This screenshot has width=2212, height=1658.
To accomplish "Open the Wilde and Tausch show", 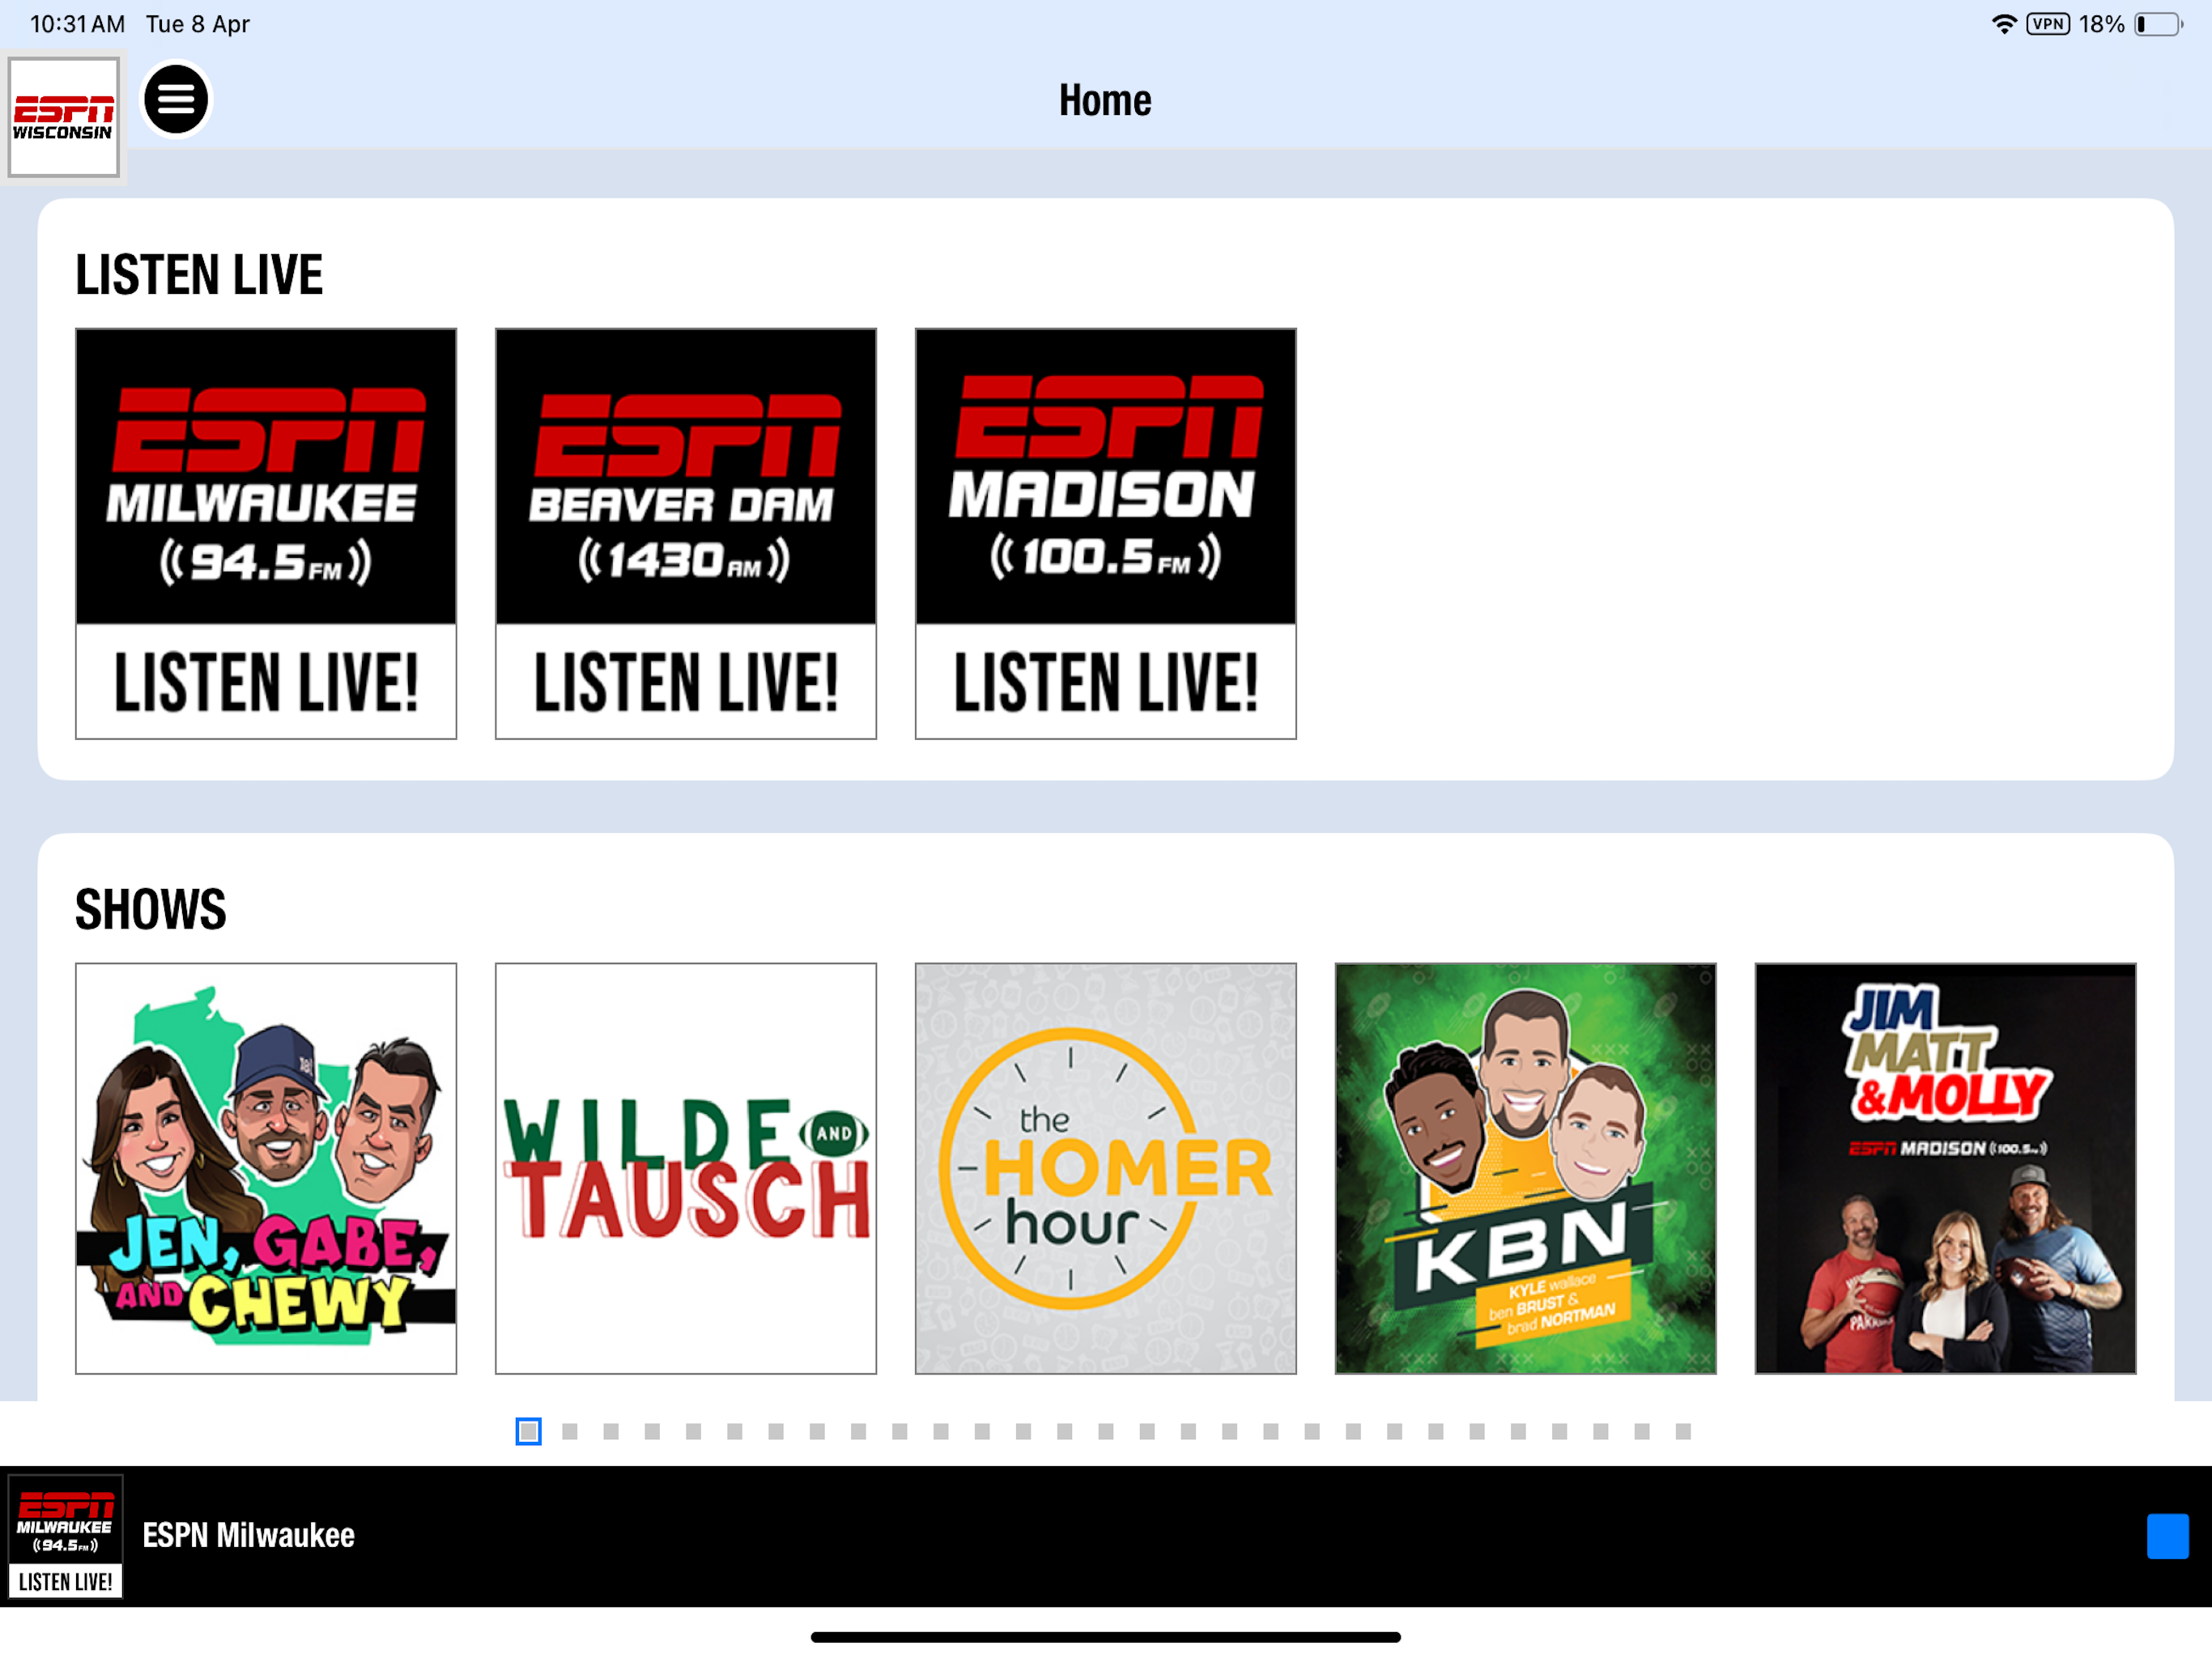I will click(x=686, y=1168).
